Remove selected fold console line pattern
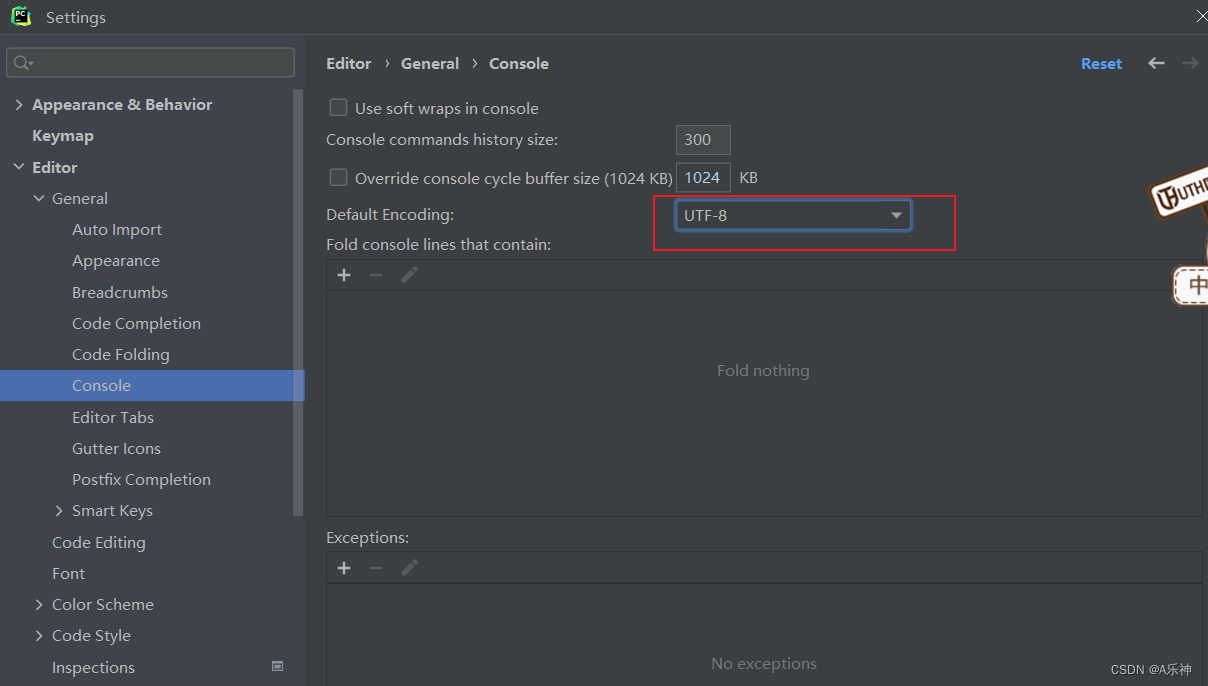This screenshot has width=1208, height=686. 376,275
